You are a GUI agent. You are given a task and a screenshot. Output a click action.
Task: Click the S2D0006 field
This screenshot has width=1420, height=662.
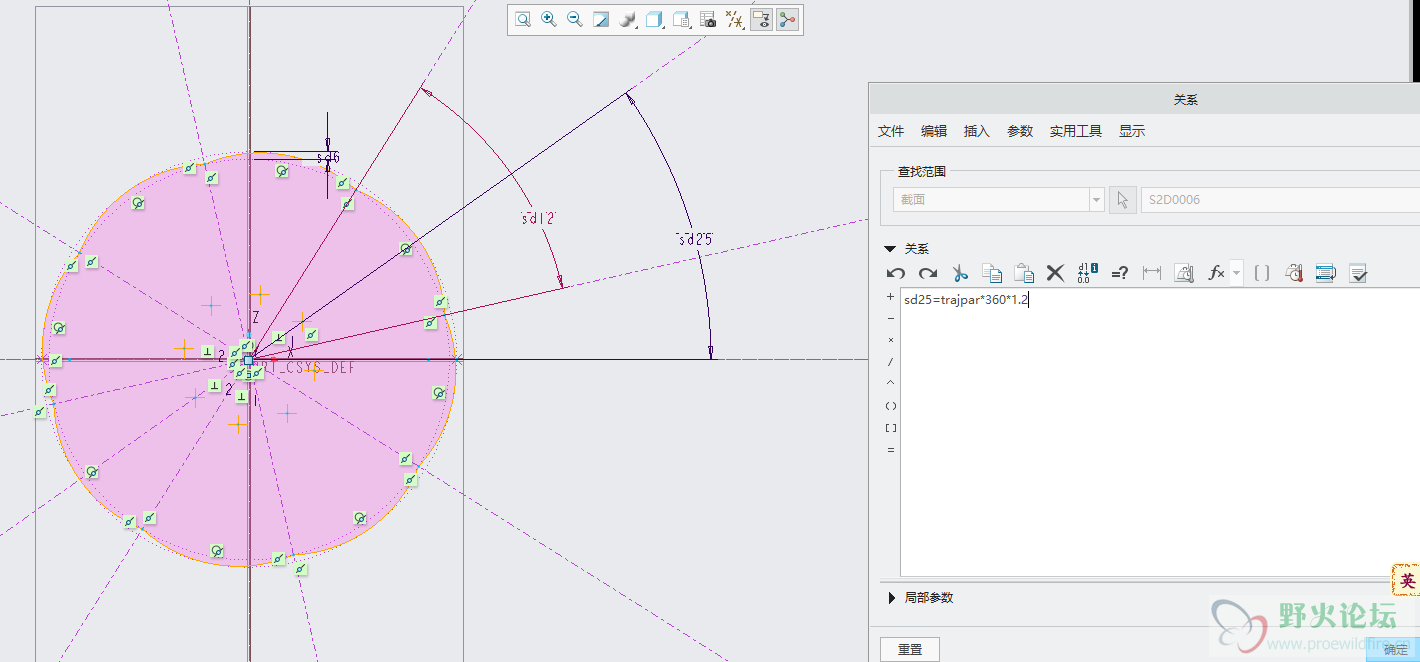click(x=1280, y=199)
